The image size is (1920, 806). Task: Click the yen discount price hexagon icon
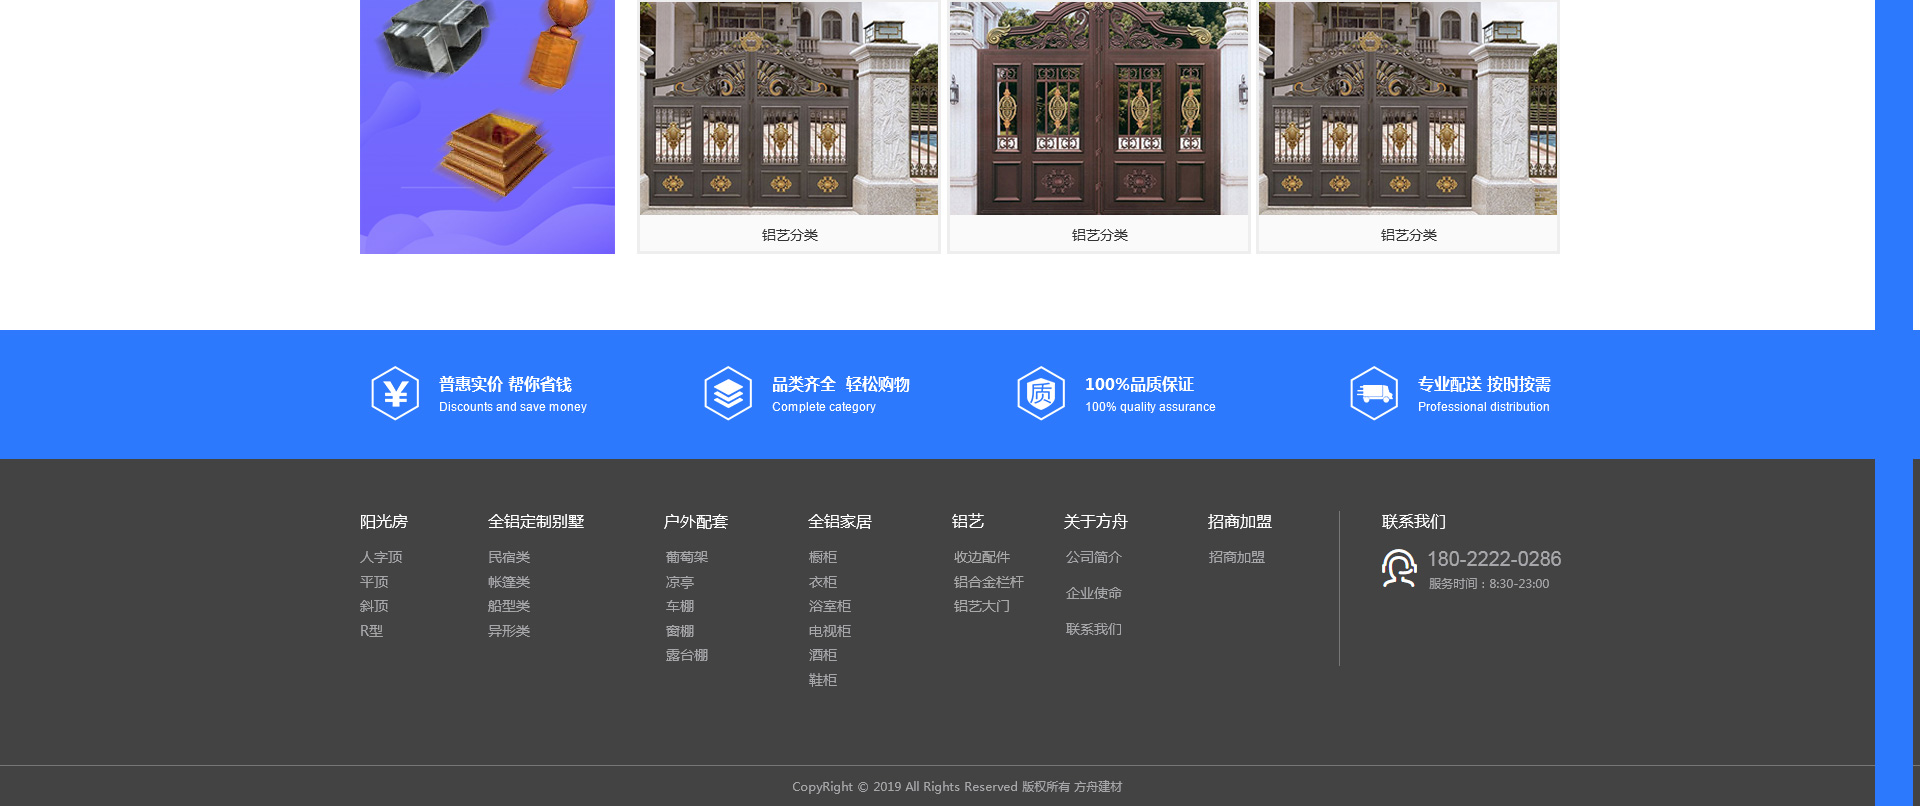(395, 394)
